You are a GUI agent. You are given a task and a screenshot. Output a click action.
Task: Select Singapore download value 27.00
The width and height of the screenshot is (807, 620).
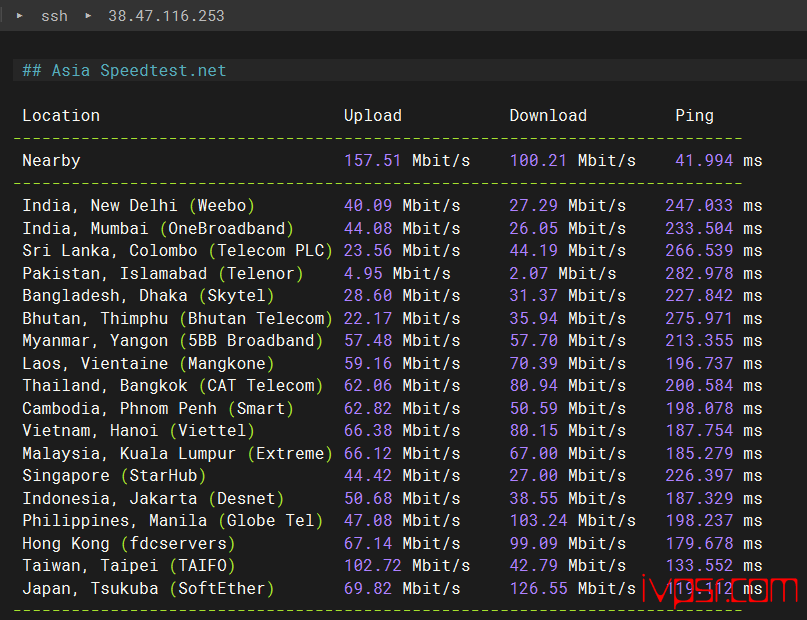(533, 475)
